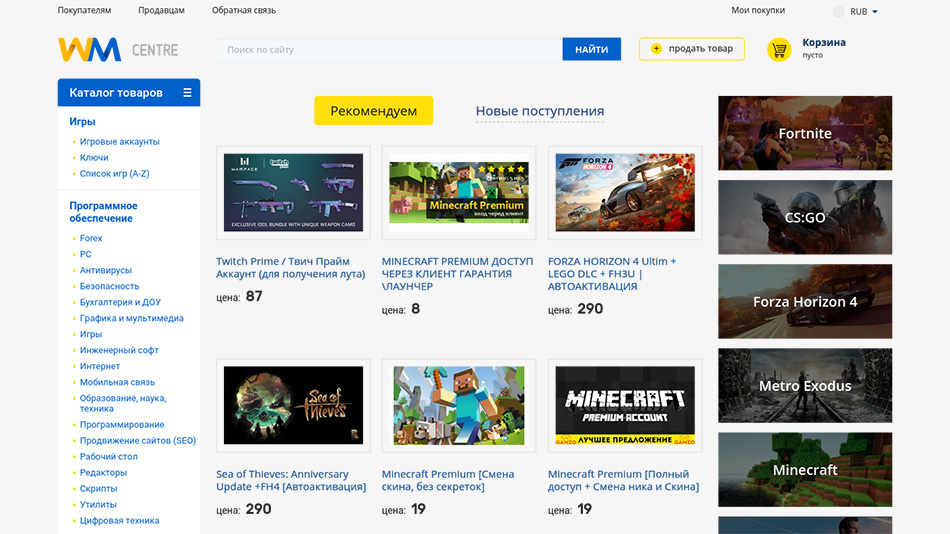
Task: Open Антивирусы category
Action: click(105, 270)
